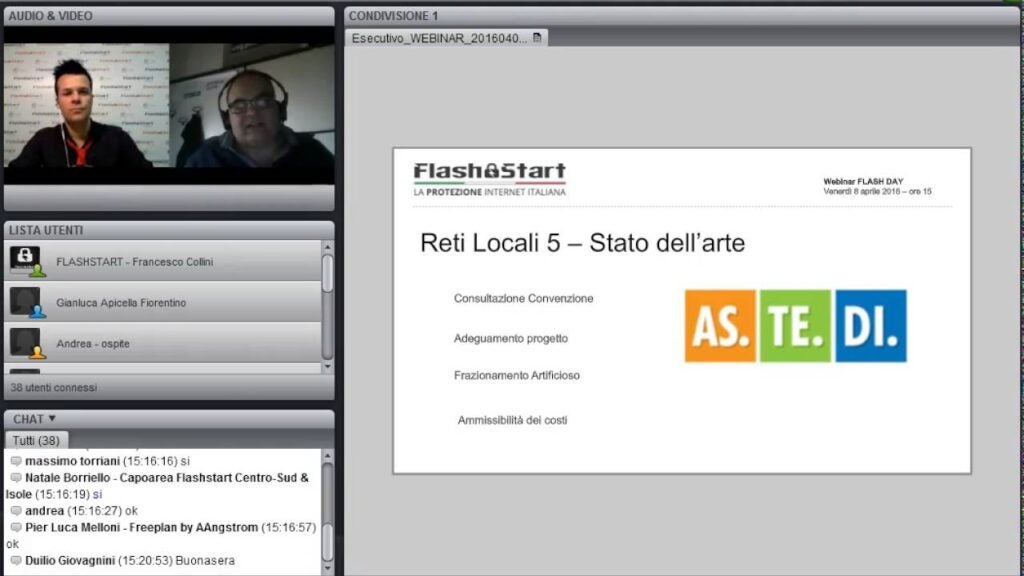Viewport: 1024px width, 576px height.
Task: Select user Gianluca Apicella Fiorentino
Action: [163, 302]
